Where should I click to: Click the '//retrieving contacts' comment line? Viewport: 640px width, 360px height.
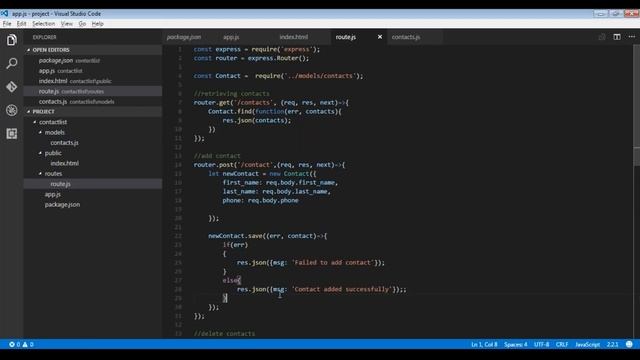pos(231,93)
